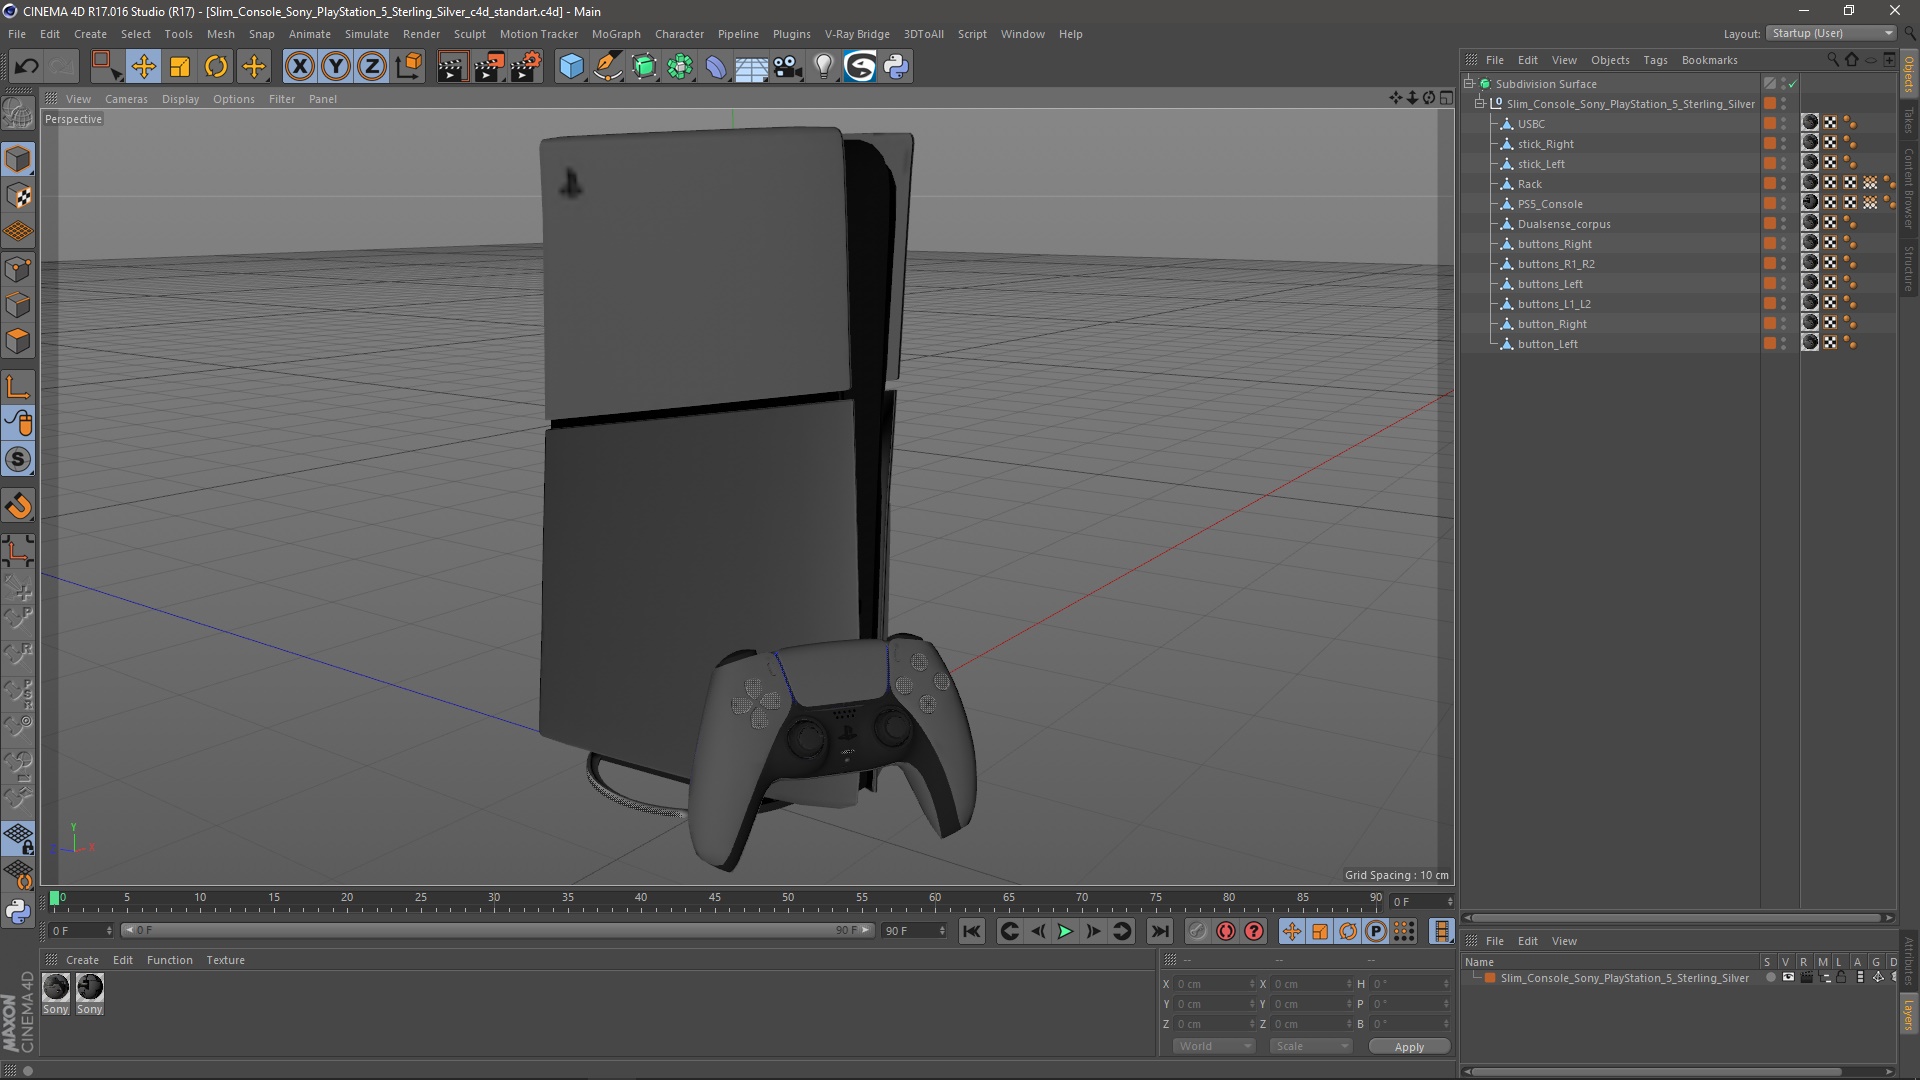Screen dimensions: 1920x1080
Task: Toggle X axis lock
Action: (x=299, y=67)
